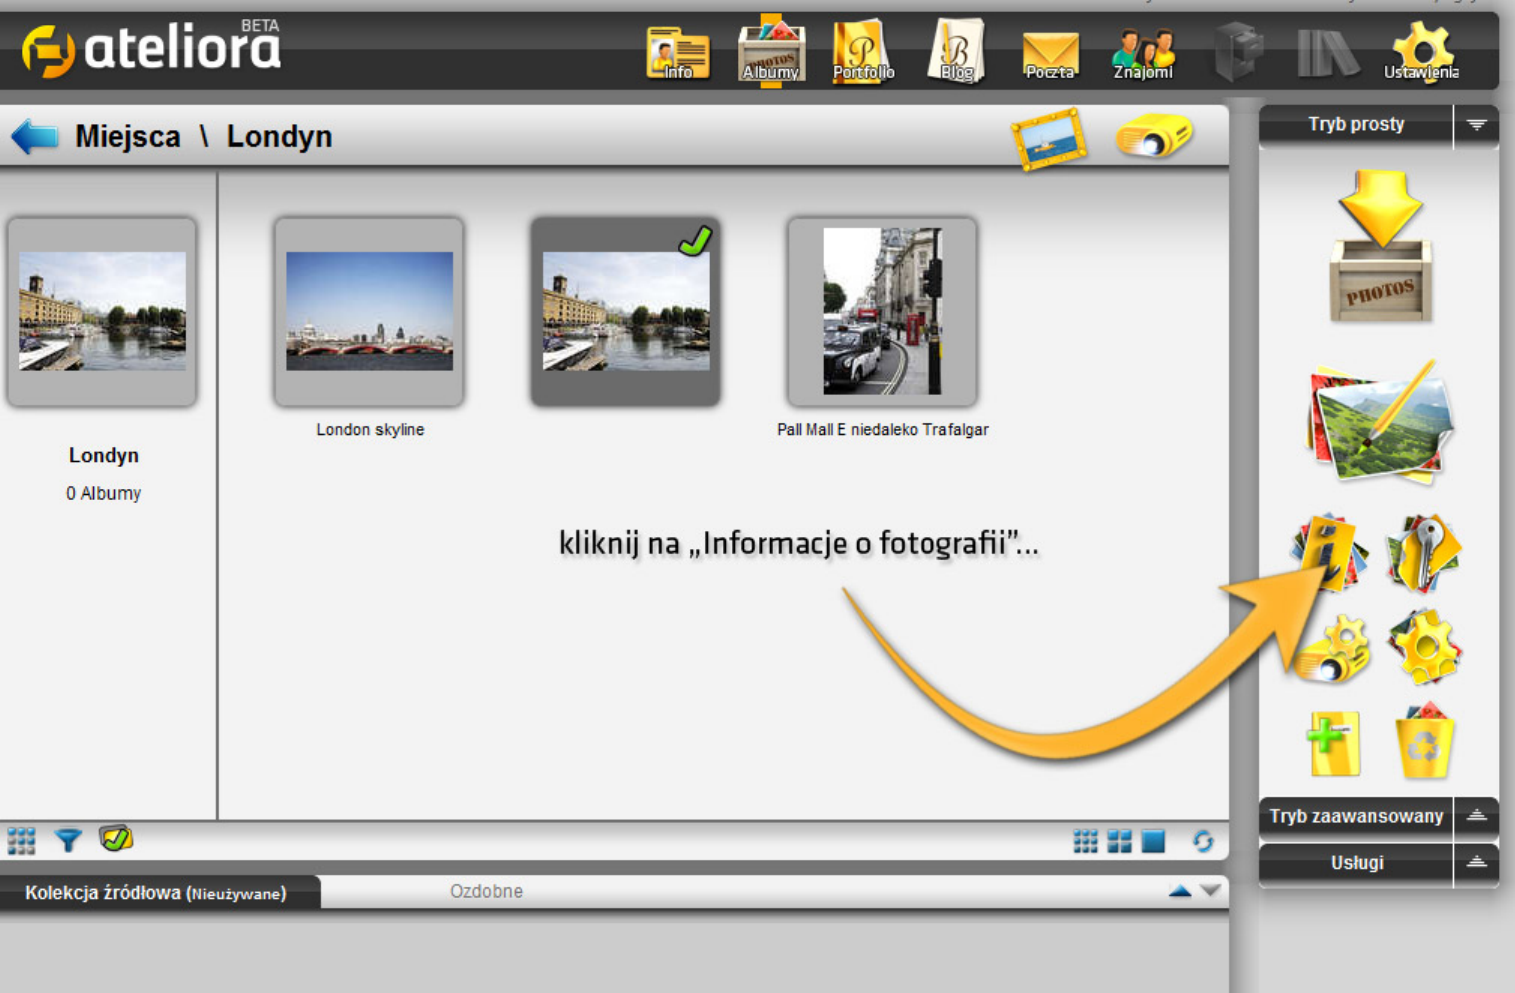Click Tryb prosty header
This screenshot has height=993, width=1515.
[x=1356, y=125]
